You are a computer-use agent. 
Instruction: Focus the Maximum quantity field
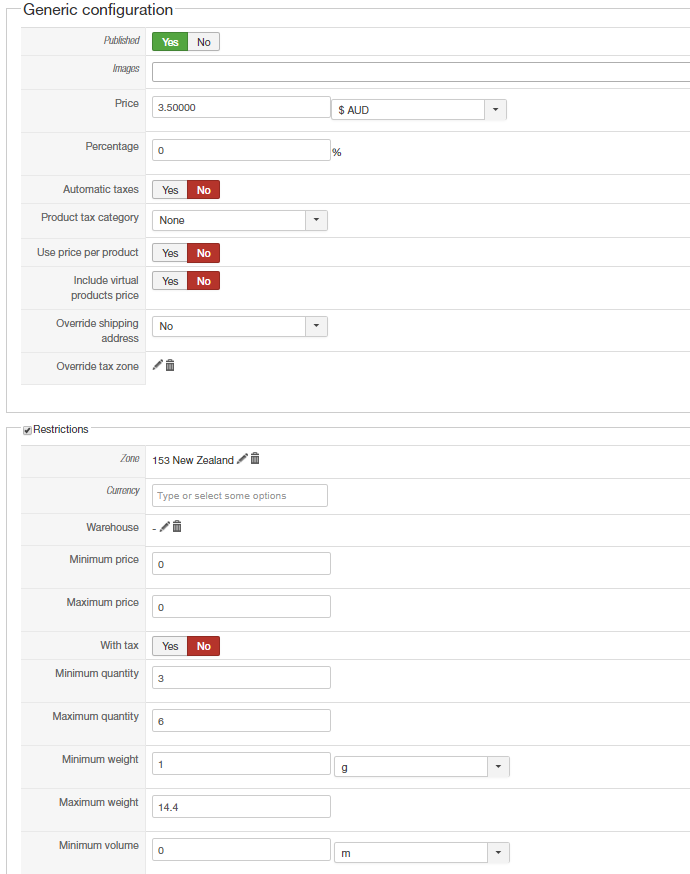pyautogui.click(x=240, y=720)
